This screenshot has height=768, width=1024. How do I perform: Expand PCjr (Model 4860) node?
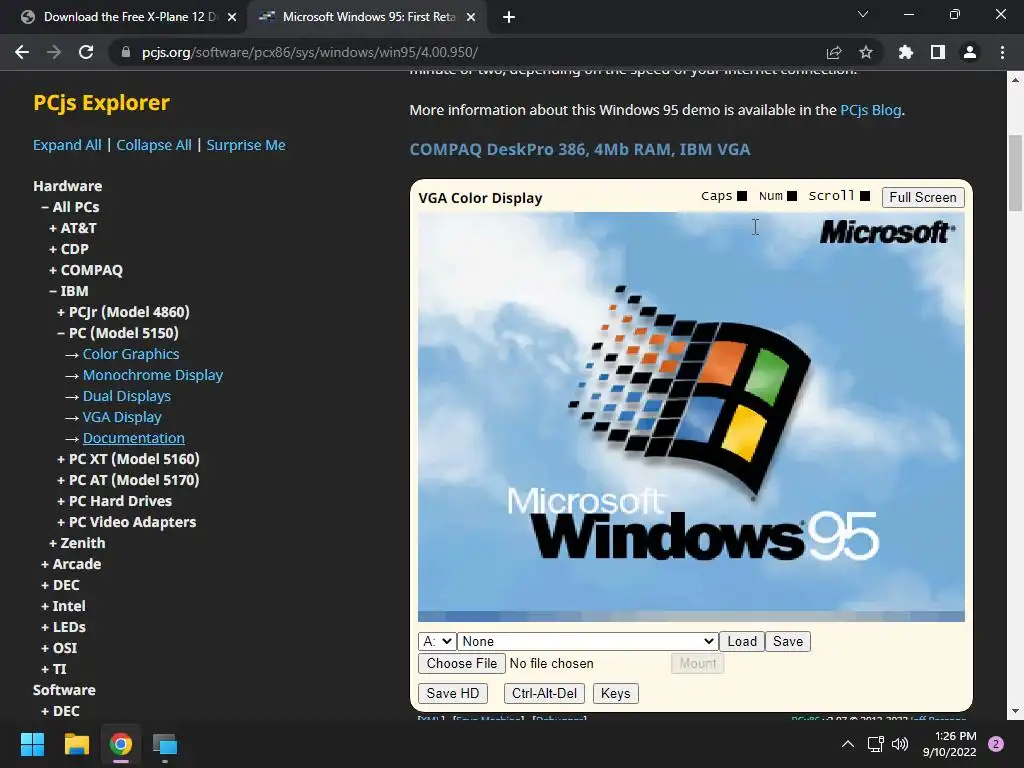click(x=123, y=312)
